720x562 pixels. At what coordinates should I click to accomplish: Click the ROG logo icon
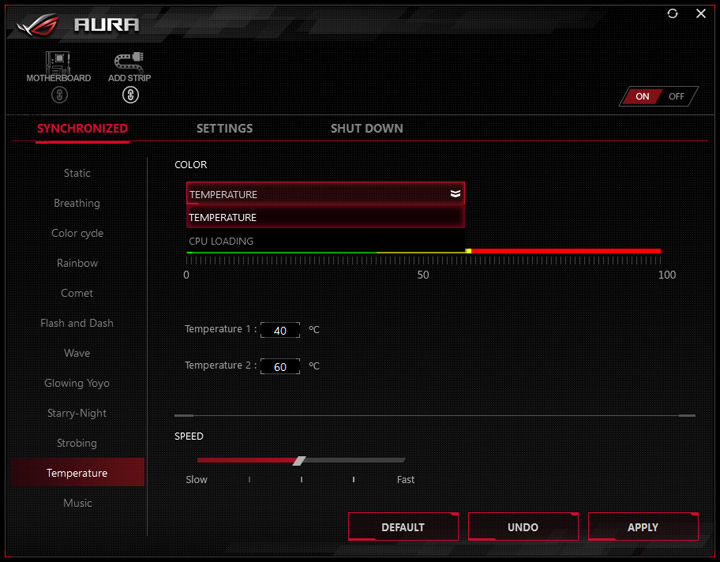point(38,25)
